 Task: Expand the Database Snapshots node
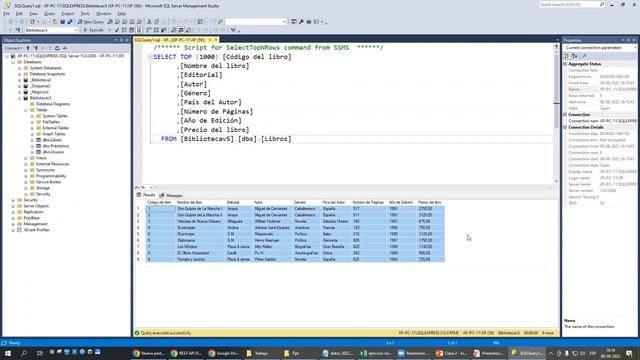[x=20, y=74]
